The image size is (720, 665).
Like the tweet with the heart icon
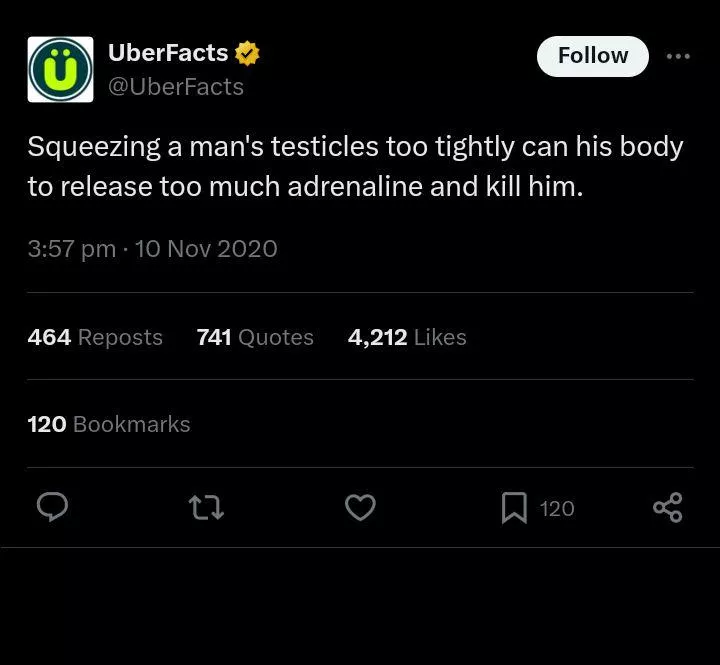[360, 508]
